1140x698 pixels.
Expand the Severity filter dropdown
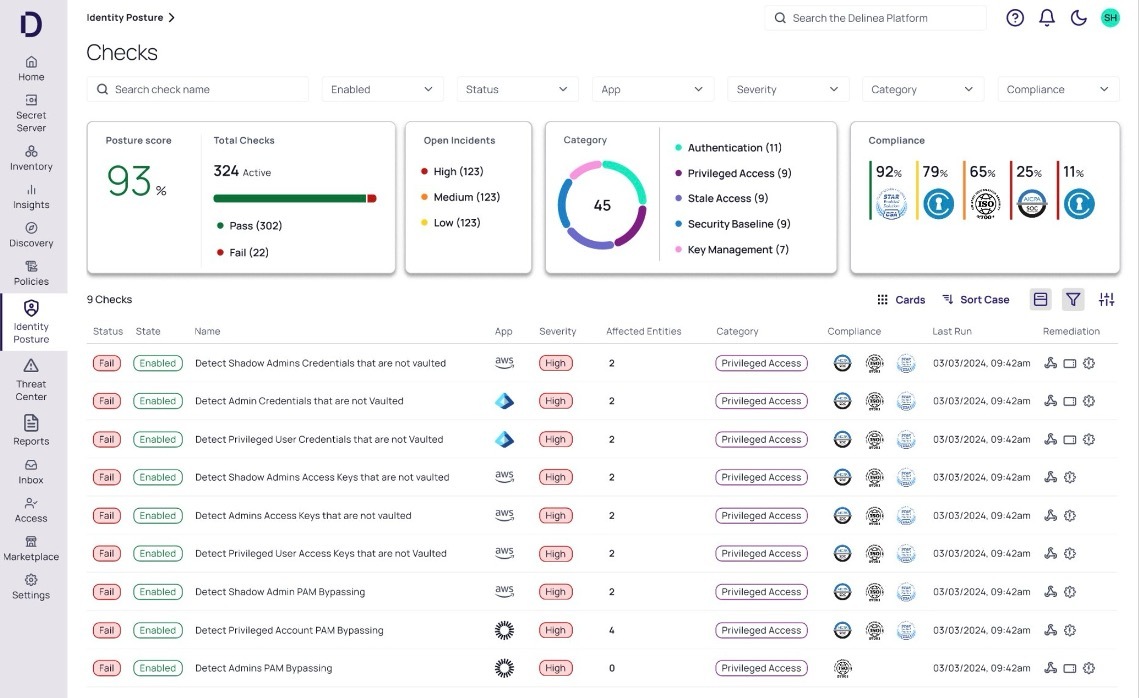pyautogui.click(x=787, y=89)
